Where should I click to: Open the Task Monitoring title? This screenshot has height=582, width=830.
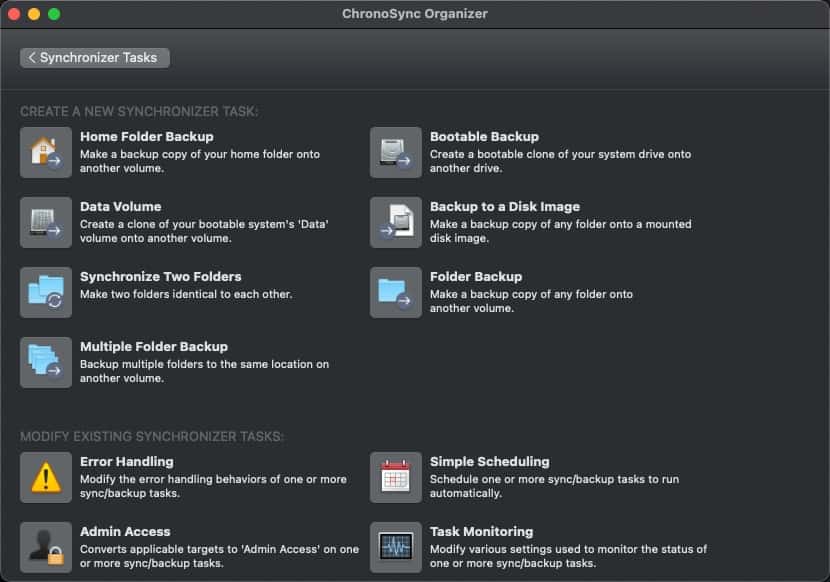point(482,531)
